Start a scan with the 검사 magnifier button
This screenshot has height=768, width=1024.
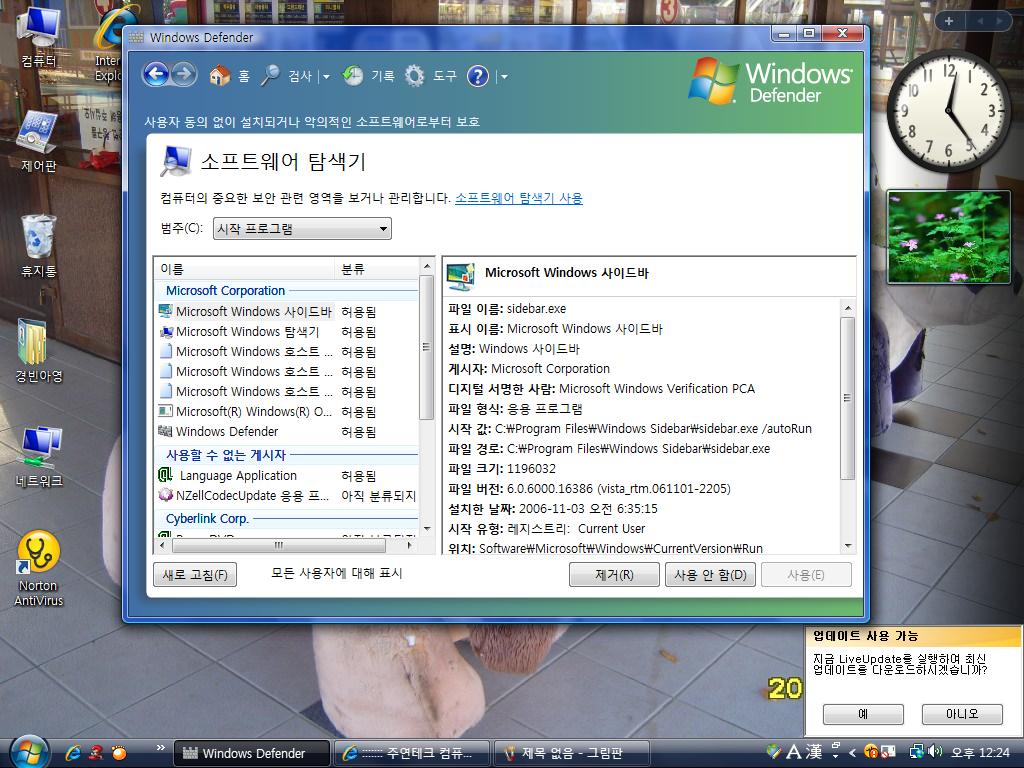(x=287, y=76)
